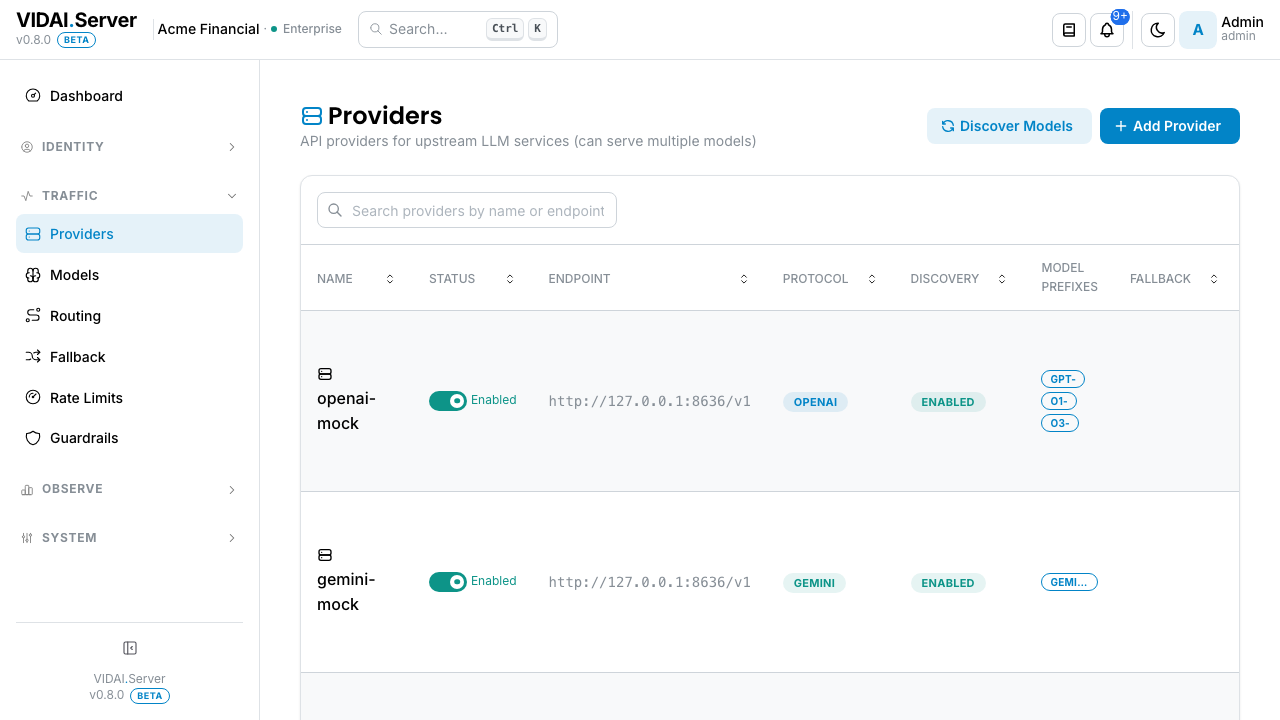
Task: Expand the Identity section
Action: point(130,147)
